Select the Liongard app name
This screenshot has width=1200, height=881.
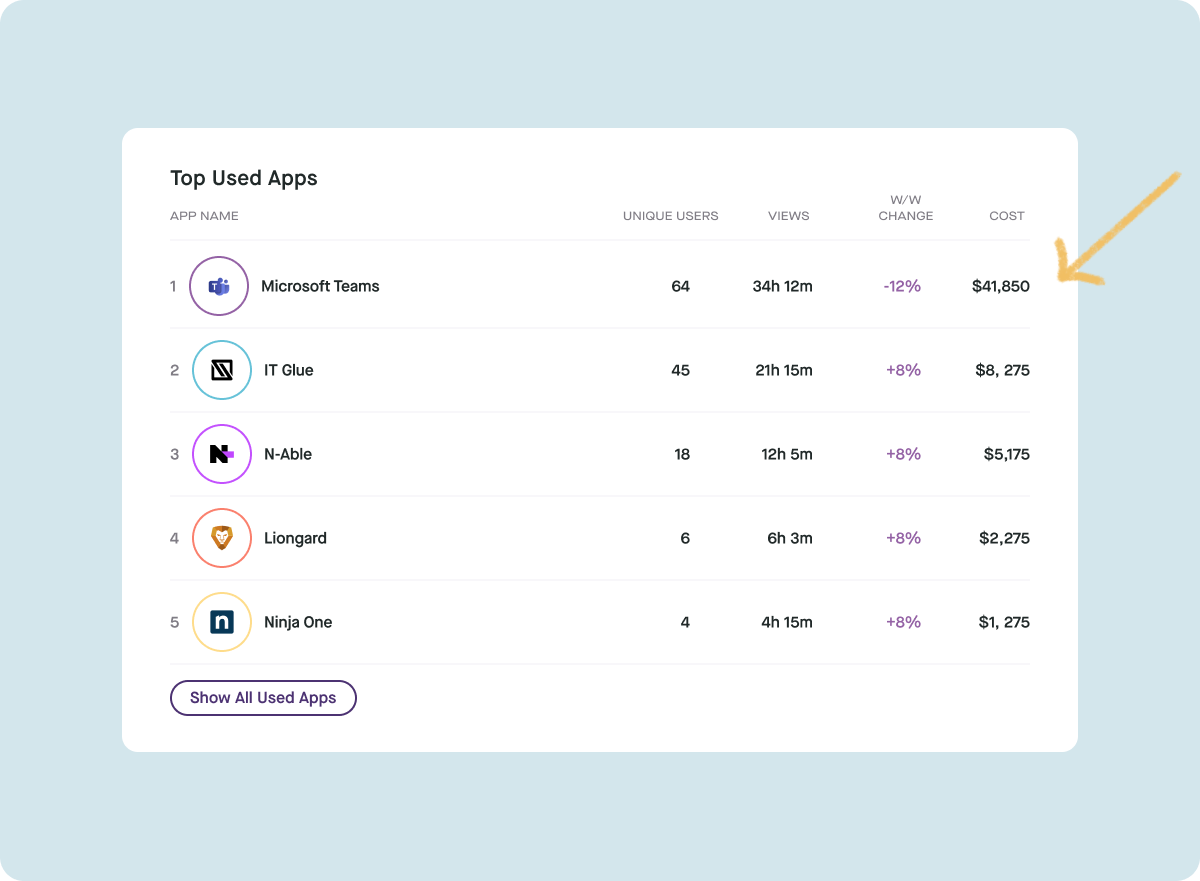tap(295, 538)
